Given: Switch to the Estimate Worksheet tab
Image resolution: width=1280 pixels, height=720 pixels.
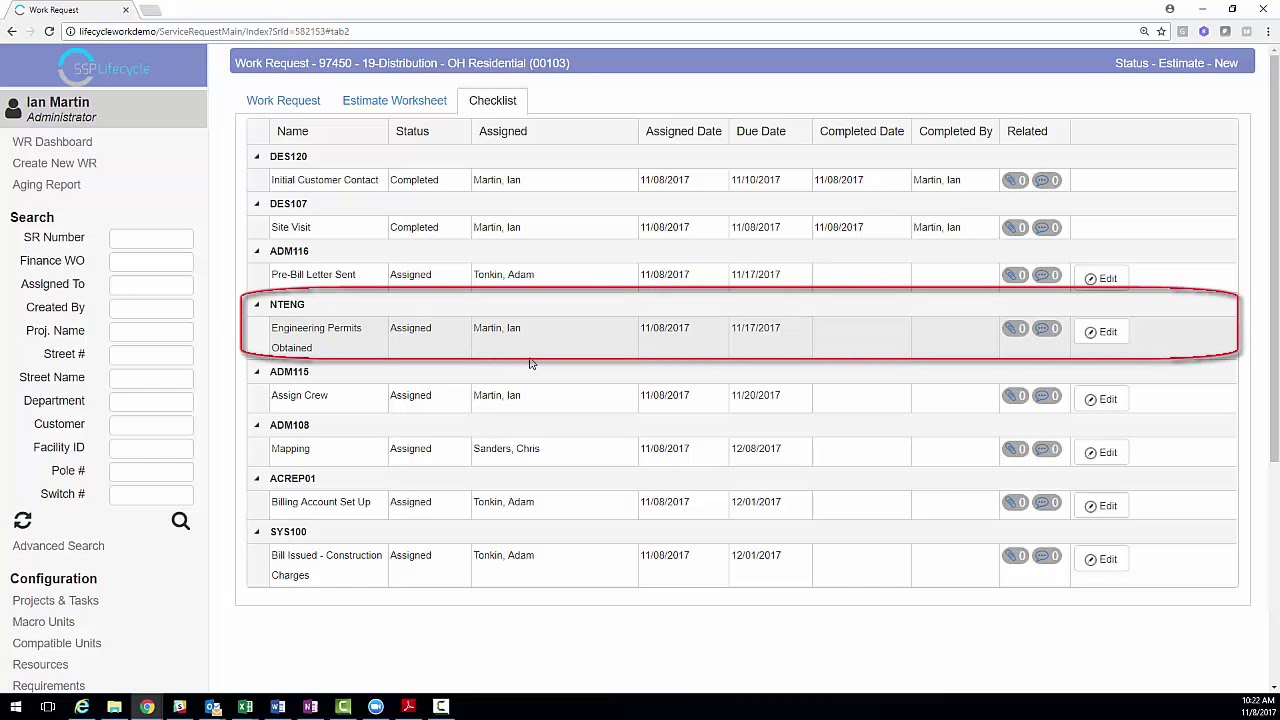Looking at the screenshot, I should pos(394,101).
